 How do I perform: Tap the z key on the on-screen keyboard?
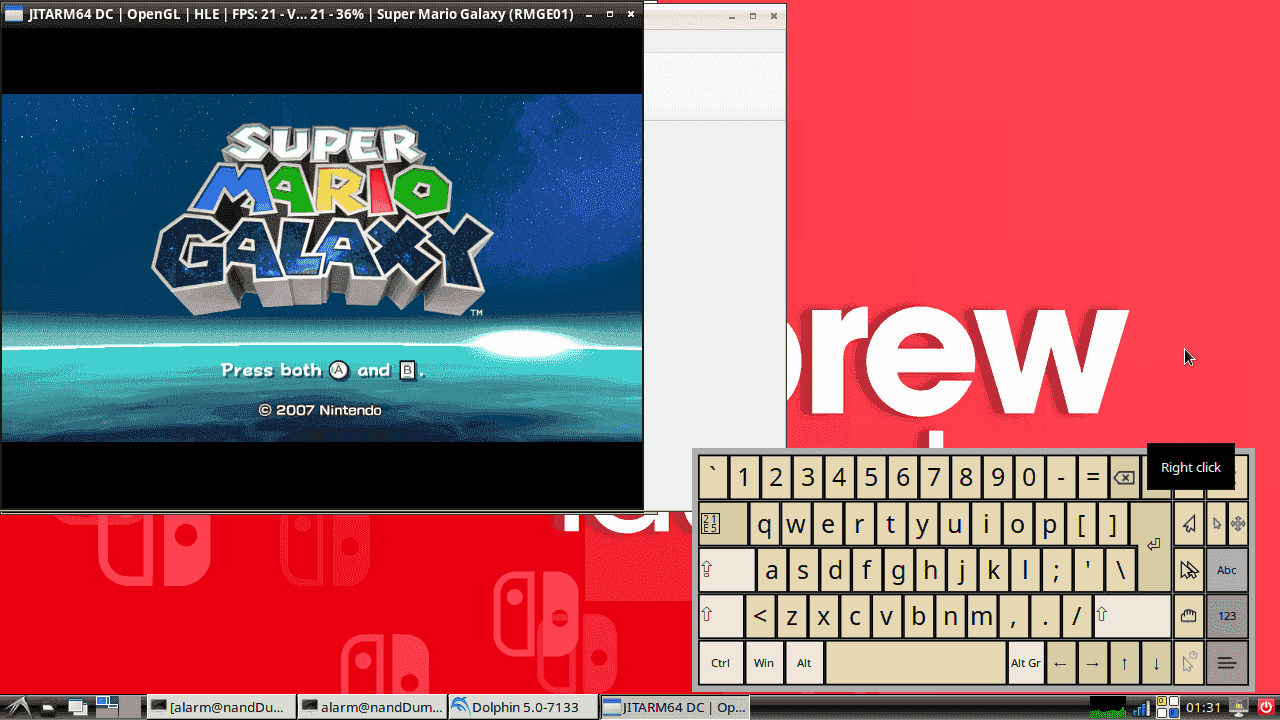[791, 615]
